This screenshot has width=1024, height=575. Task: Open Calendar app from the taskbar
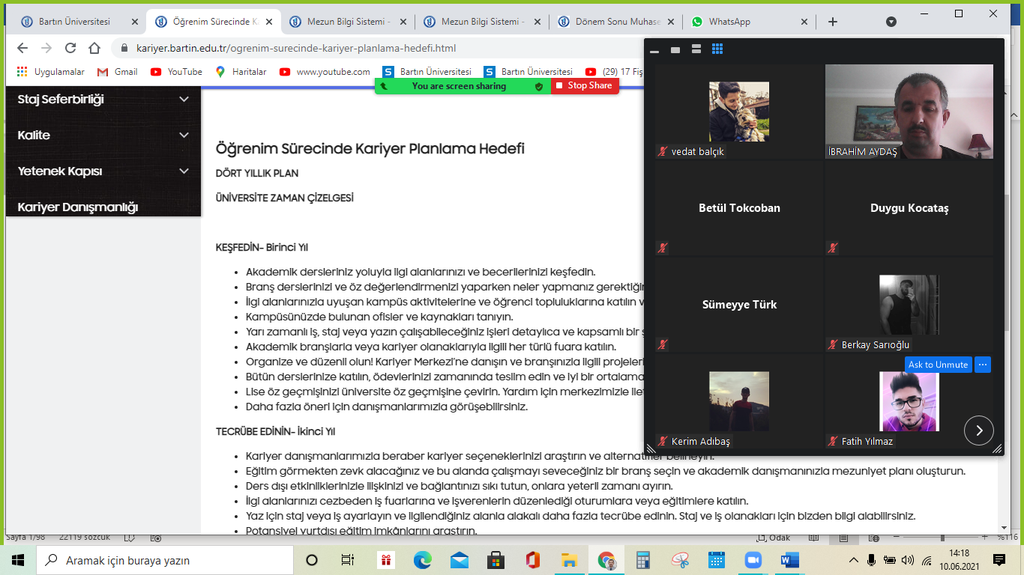pos(716,560)
